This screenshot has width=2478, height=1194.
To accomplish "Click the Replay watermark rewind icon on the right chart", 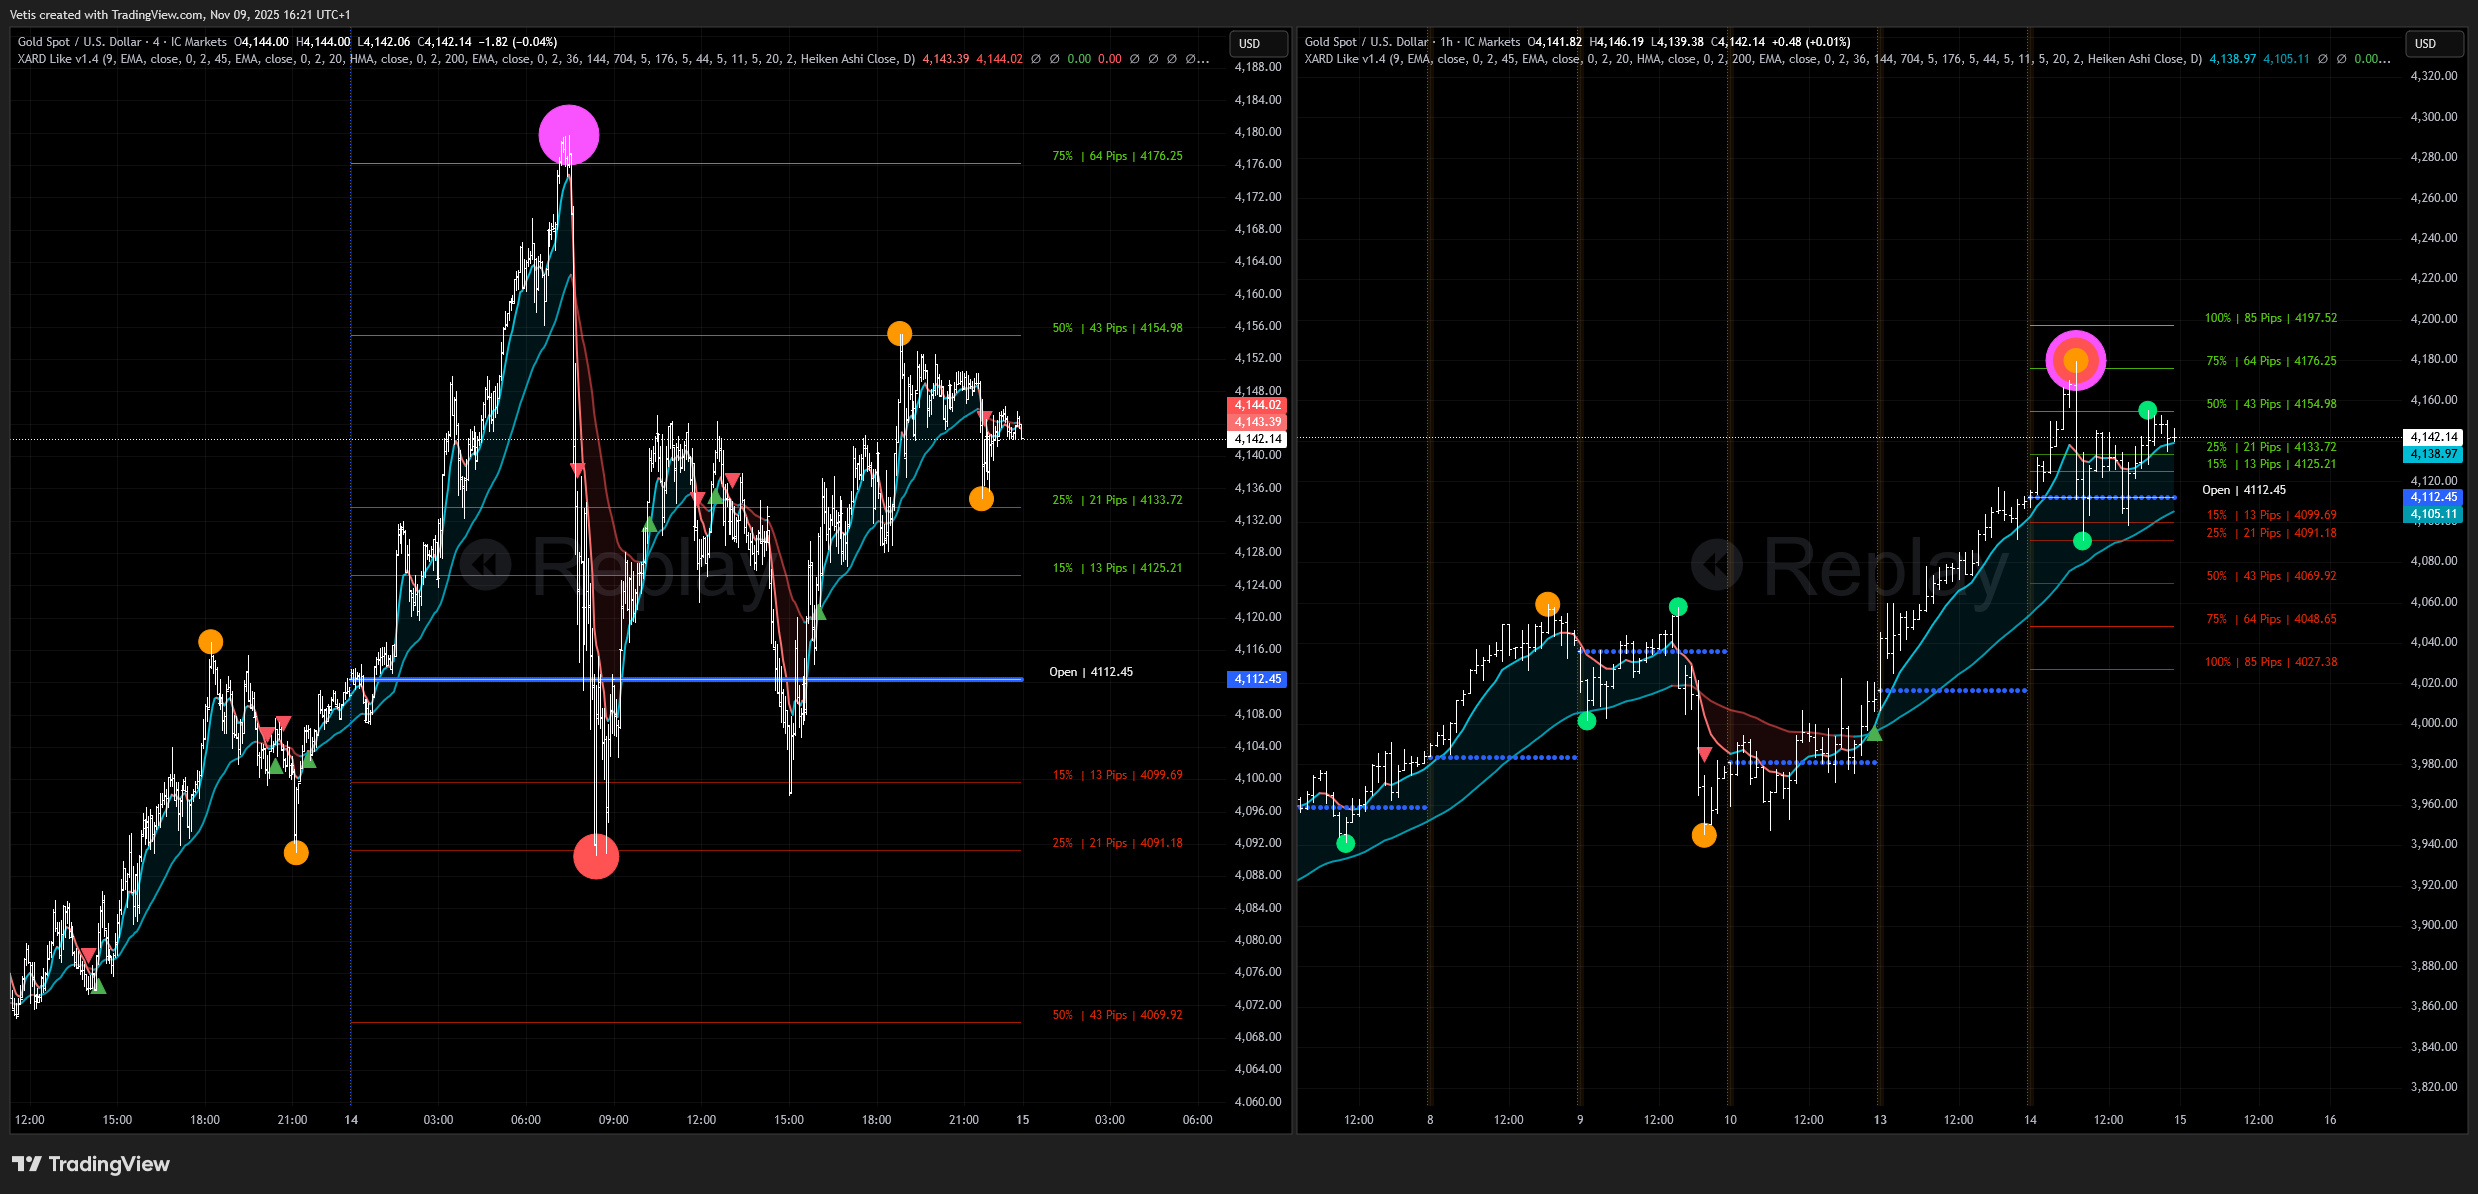I will (1716, 565).
